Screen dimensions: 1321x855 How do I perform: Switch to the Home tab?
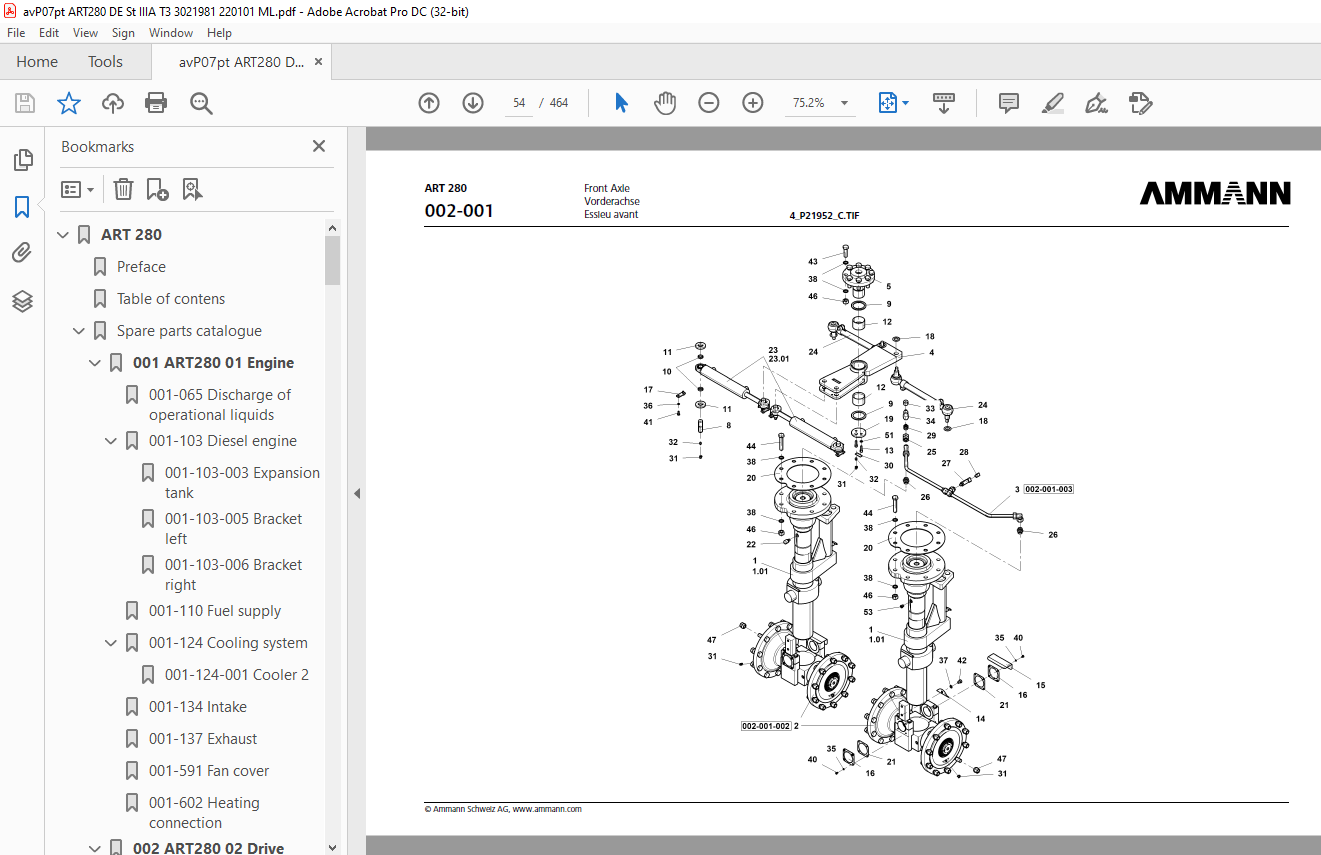click(x=37, y=62)
